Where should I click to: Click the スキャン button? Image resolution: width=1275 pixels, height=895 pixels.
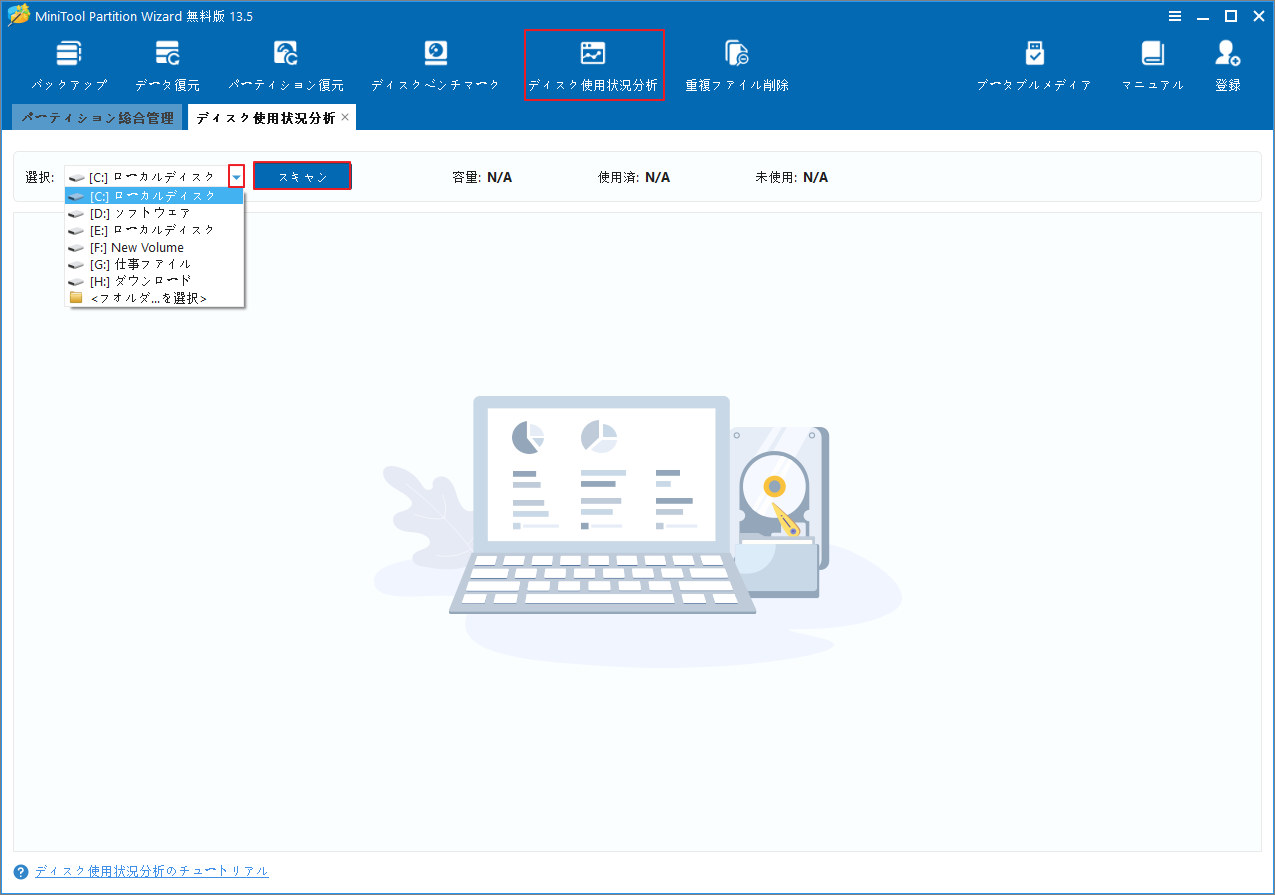click(302, 176)
